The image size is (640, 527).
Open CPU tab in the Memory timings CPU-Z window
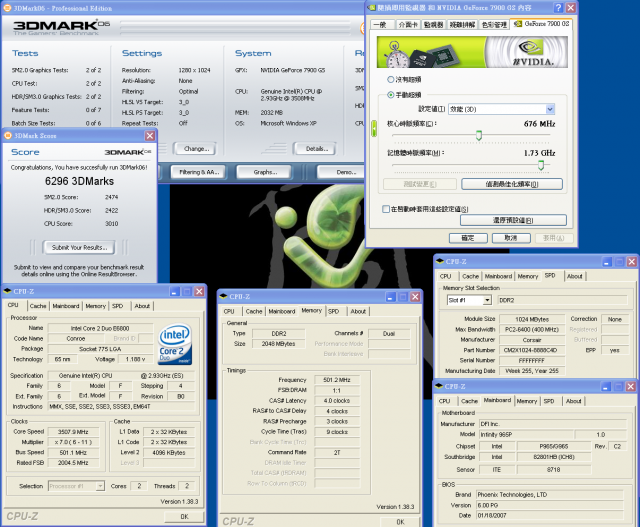pyautogui.click(x=229, y=311)
